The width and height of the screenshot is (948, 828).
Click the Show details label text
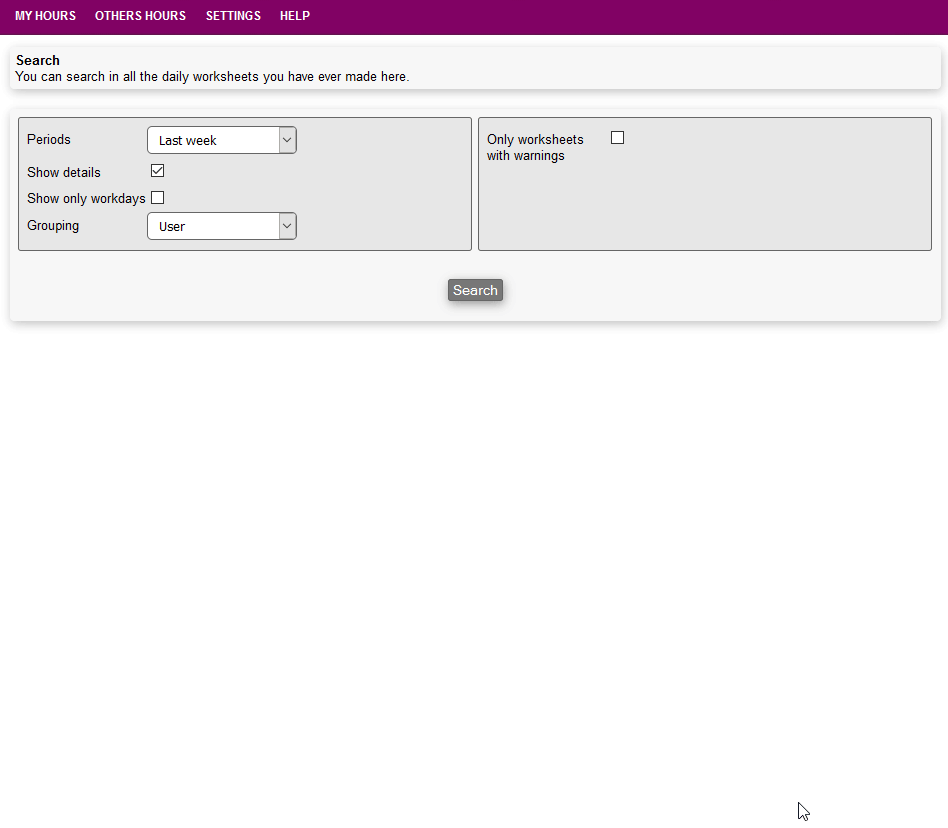tap(64, 173)
